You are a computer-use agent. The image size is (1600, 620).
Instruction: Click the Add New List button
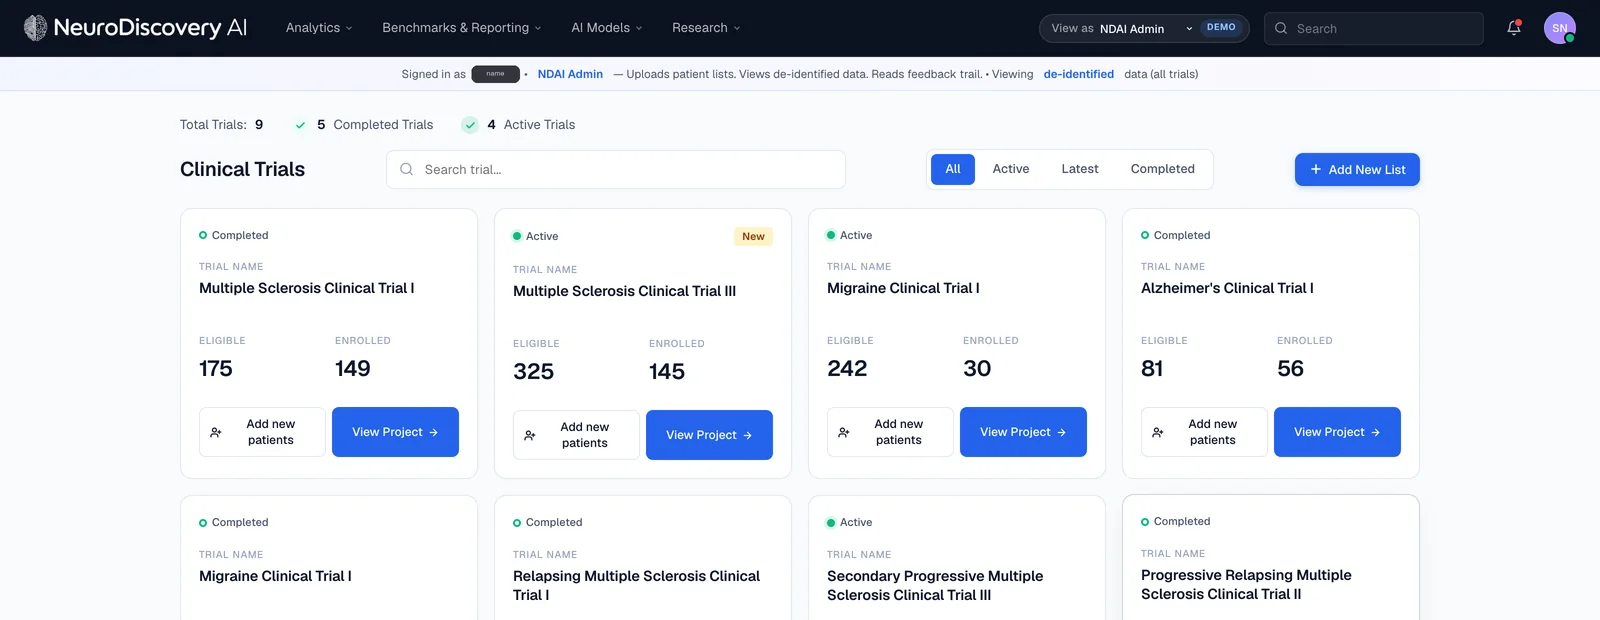click(1357, 169)
